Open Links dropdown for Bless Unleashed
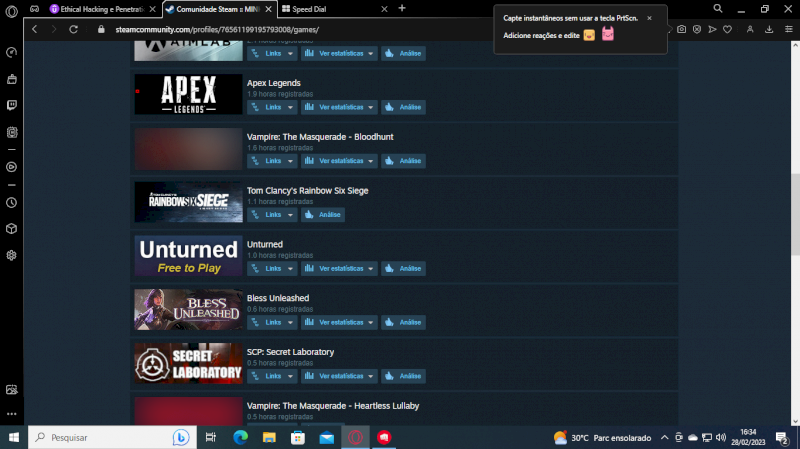Screen dimensions: 800x449 pos(272,322)
